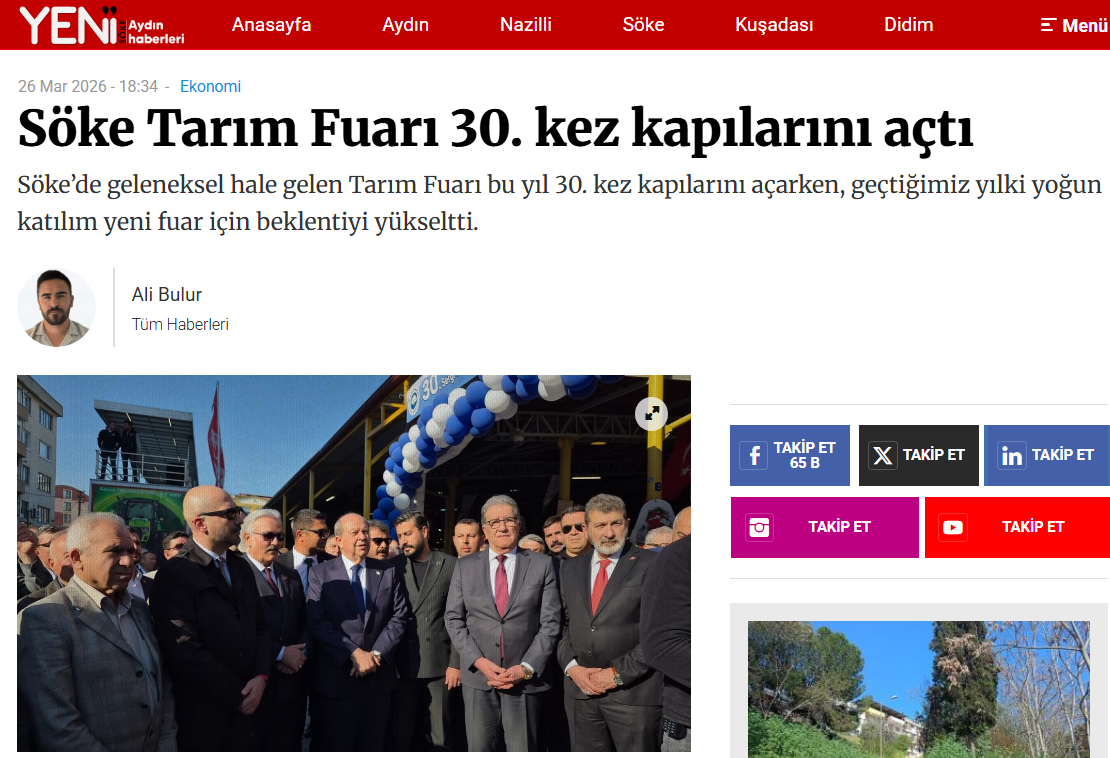This screenshot has width=1110, height=758.
Task: Open author Ali Bulur's profile link
Action: 166,294
